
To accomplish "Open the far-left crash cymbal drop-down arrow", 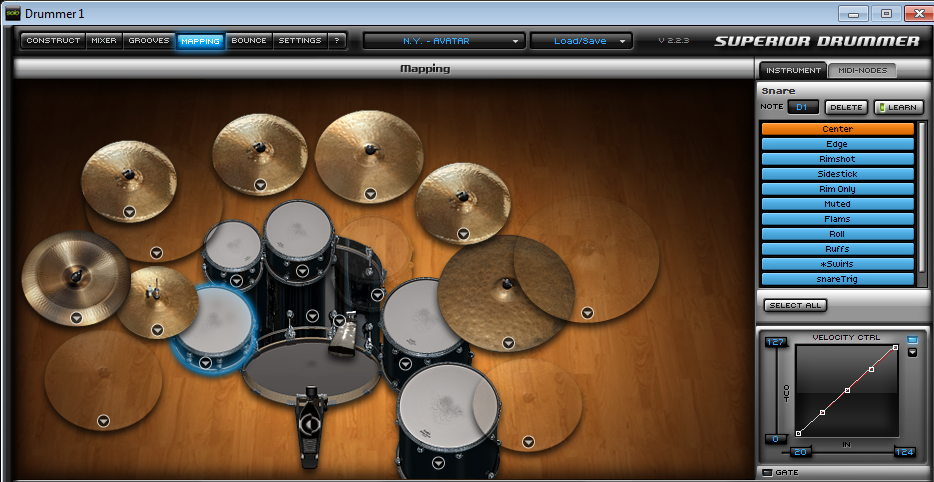I will click(x=130, y=212).
